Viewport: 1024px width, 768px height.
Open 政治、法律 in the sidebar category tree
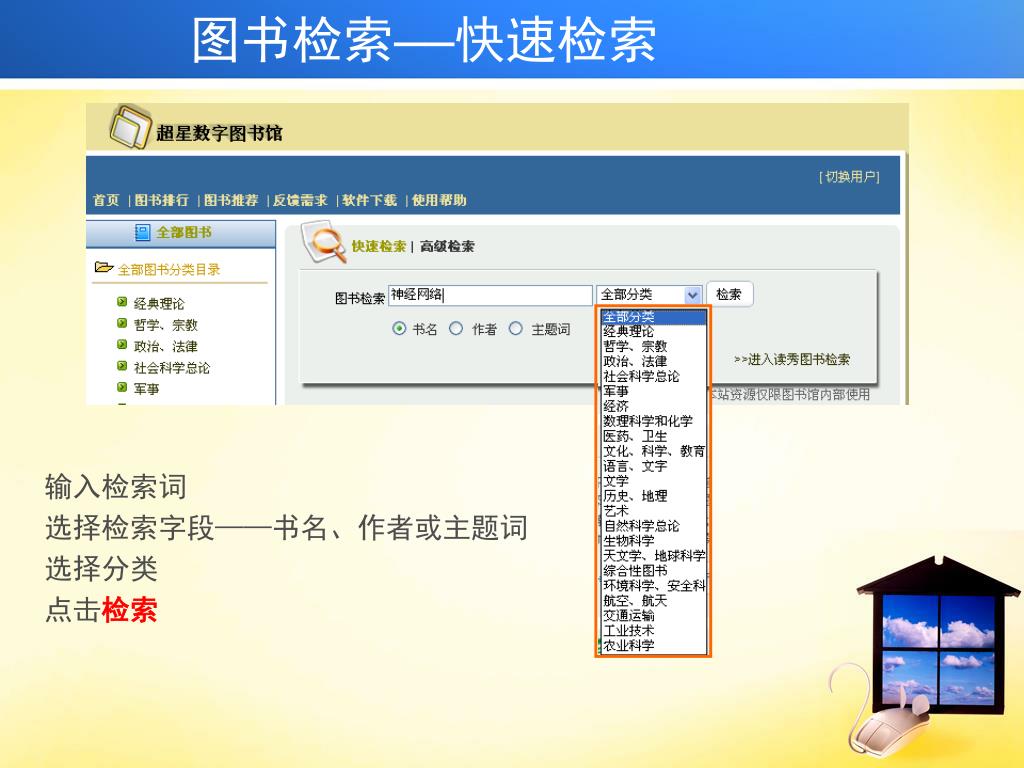166,346
